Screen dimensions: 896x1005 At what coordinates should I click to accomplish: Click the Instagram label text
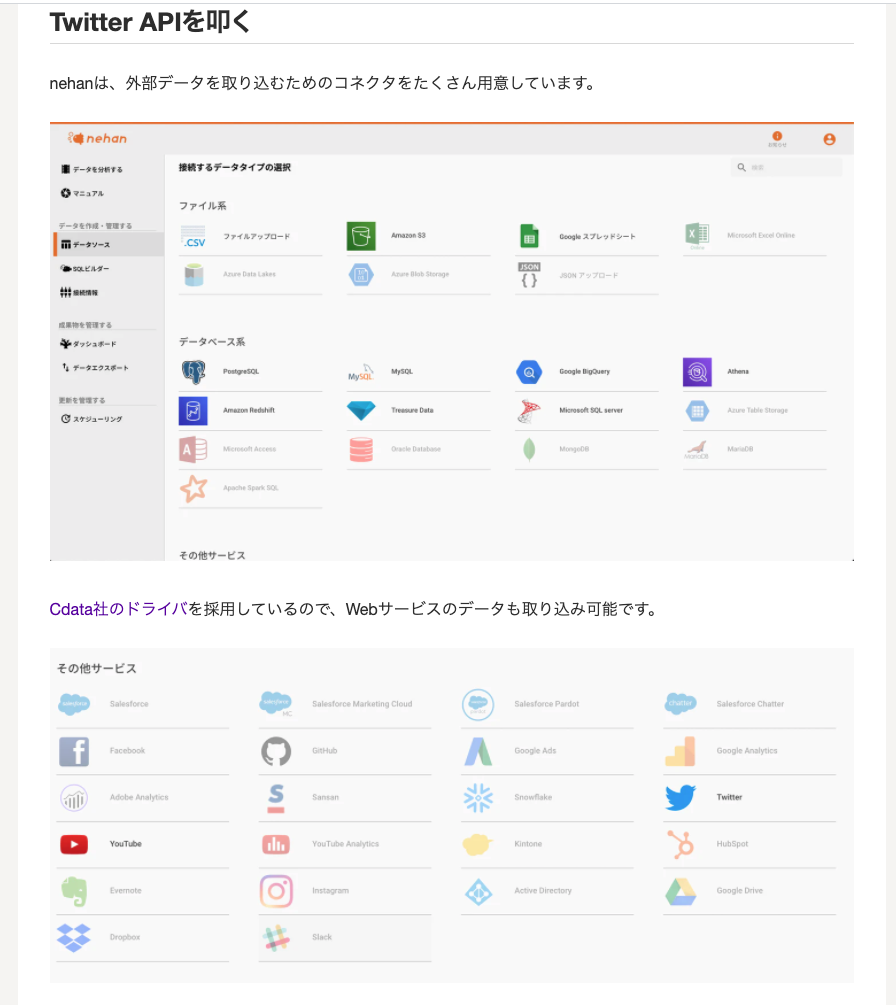(x=330, y=891)
